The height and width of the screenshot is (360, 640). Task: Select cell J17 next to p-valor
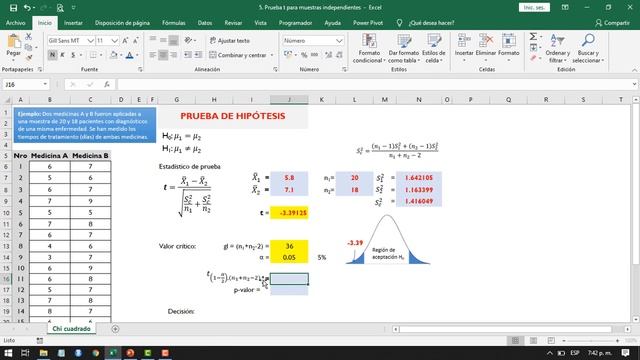289,290
